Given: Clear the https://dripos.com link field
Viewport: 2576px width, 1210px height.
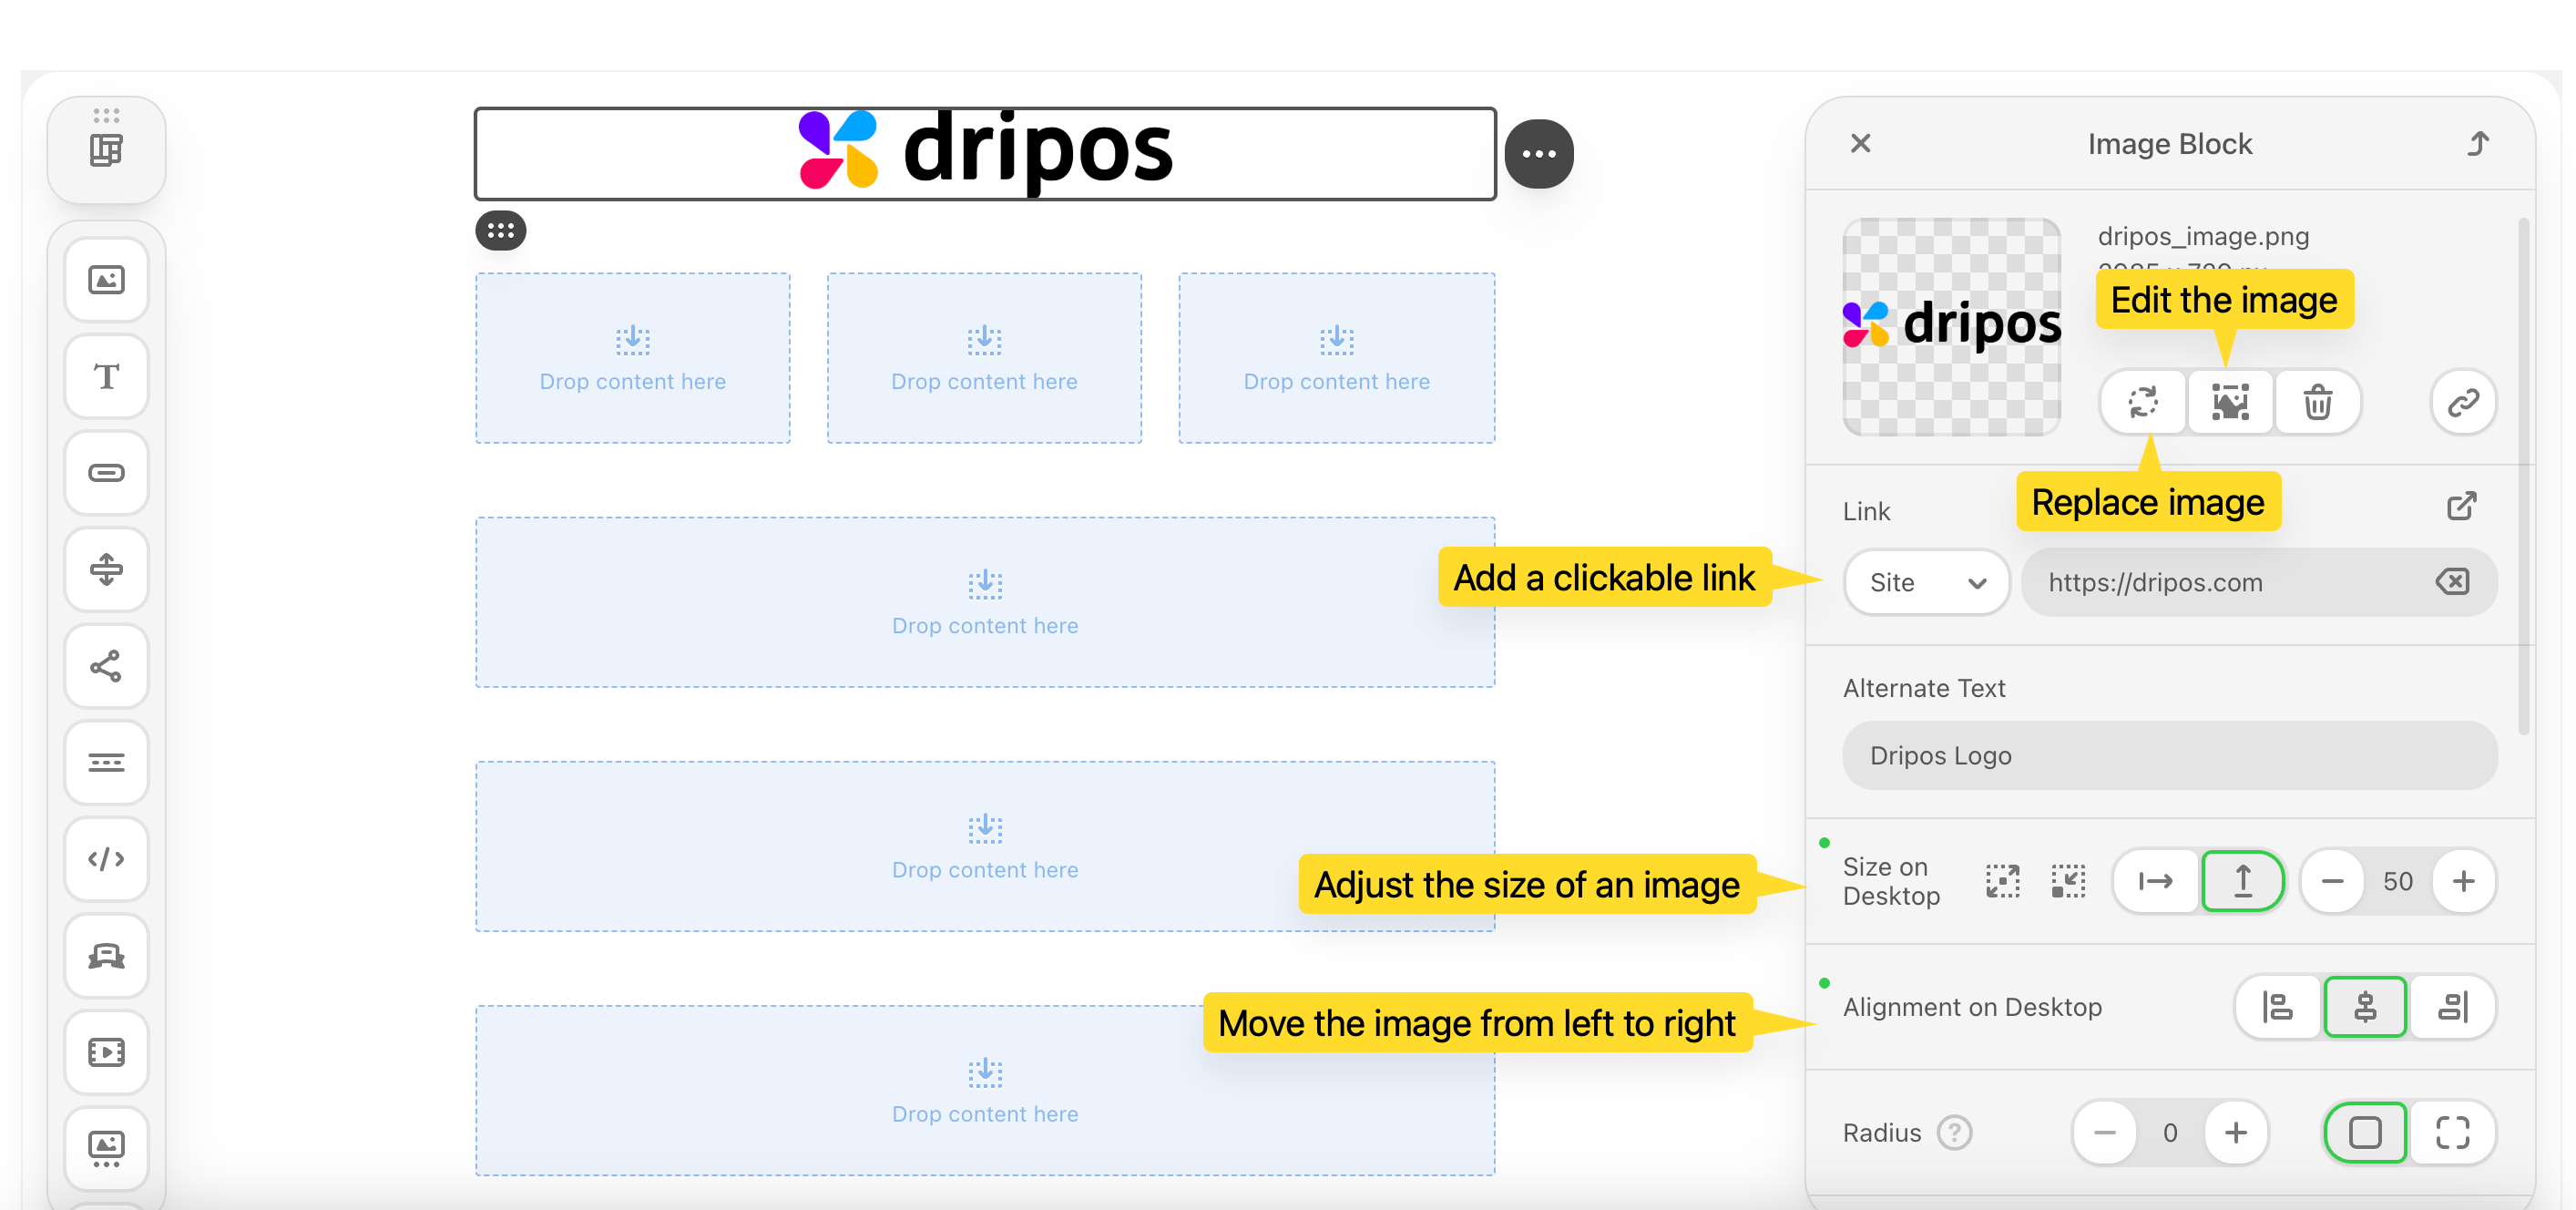Looking at the screenshot, I should tap(2451, 582).
